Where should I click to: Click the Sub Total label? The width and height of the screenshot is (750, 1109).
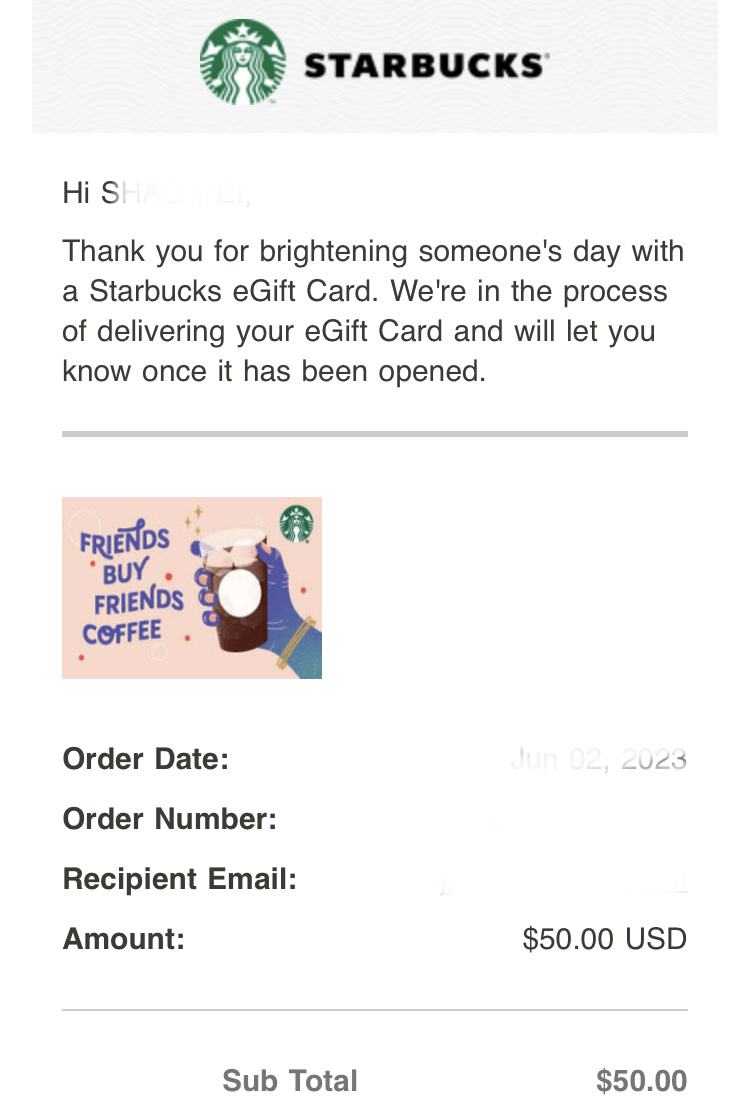pos(289,1081)
